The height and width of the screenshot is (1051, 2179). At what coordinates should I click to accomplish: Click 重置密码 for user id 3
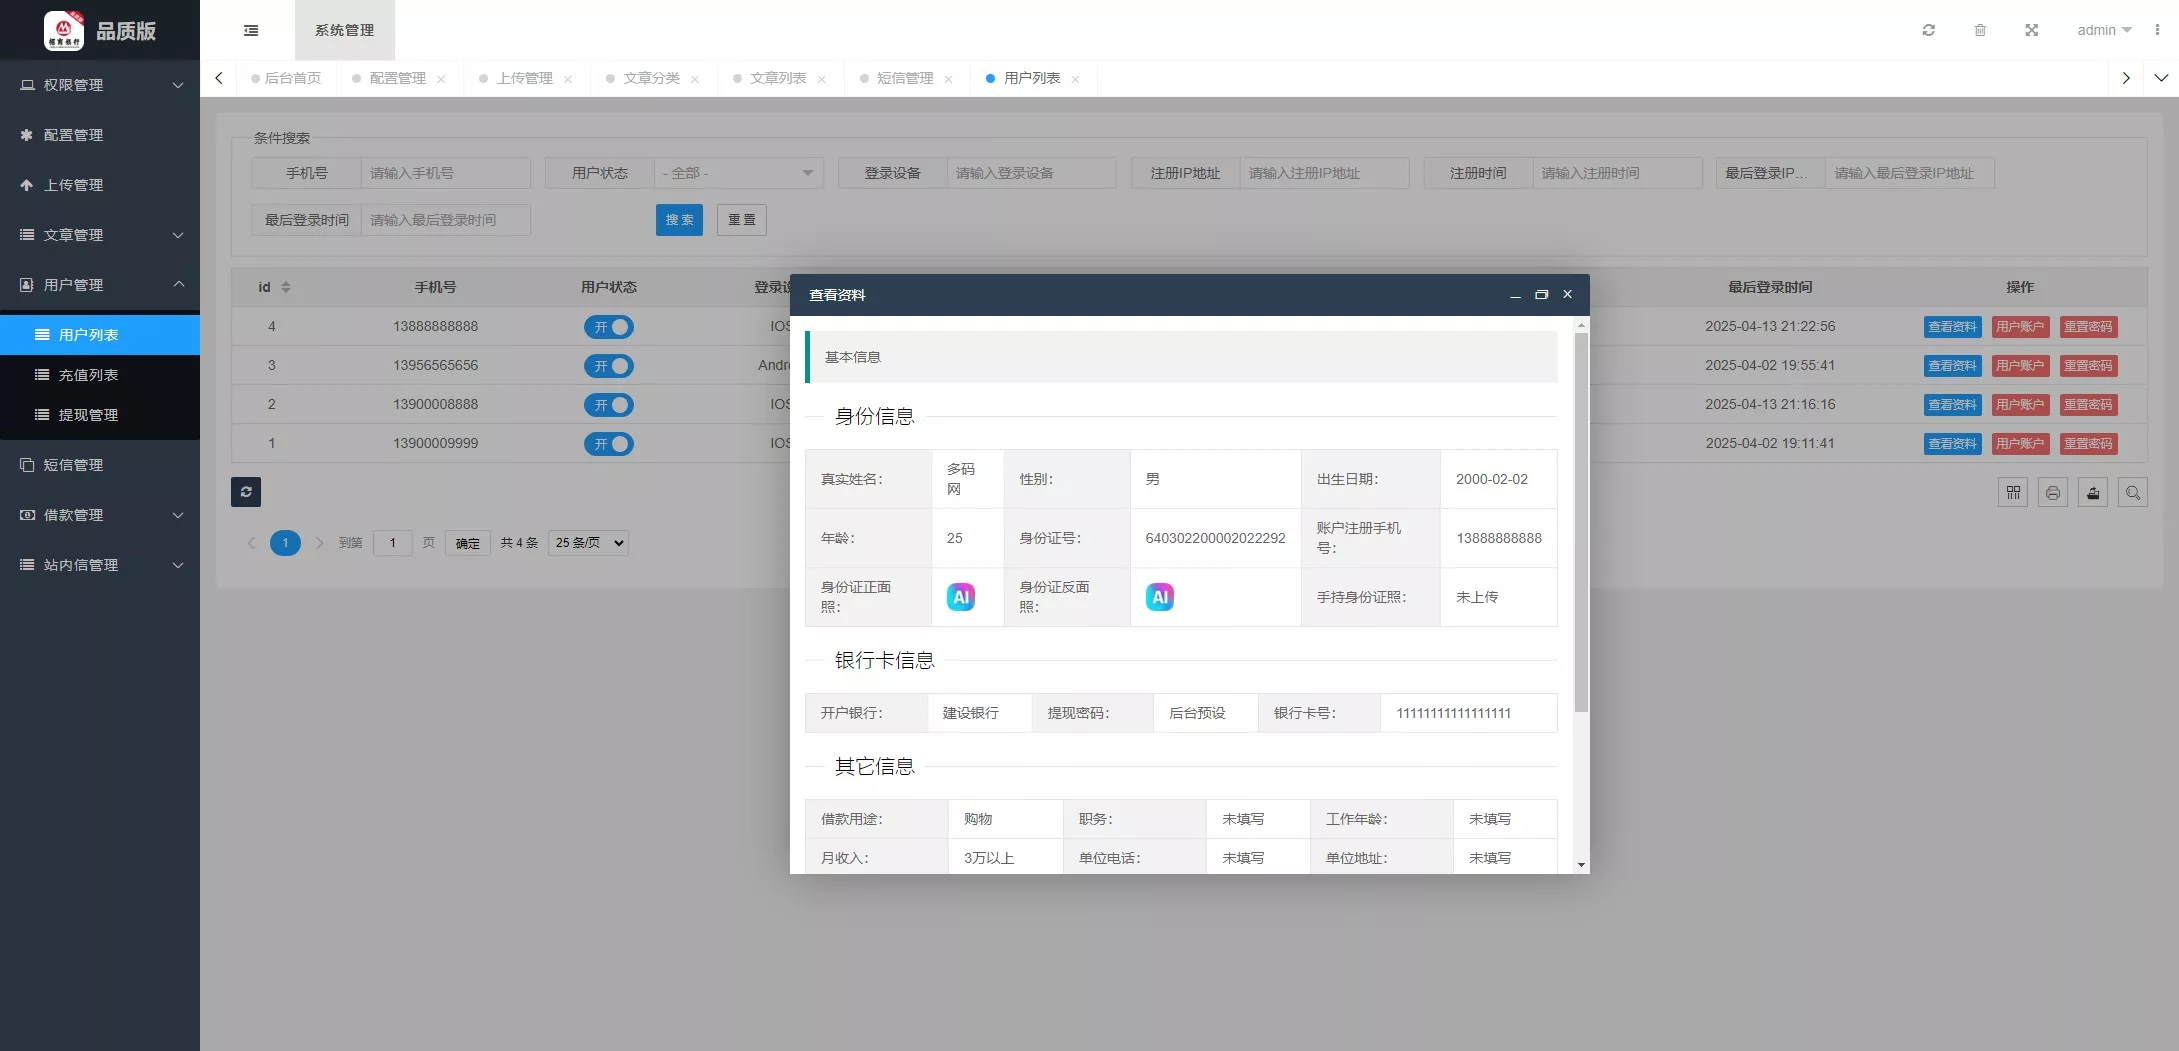click(x=2088, y=366)
